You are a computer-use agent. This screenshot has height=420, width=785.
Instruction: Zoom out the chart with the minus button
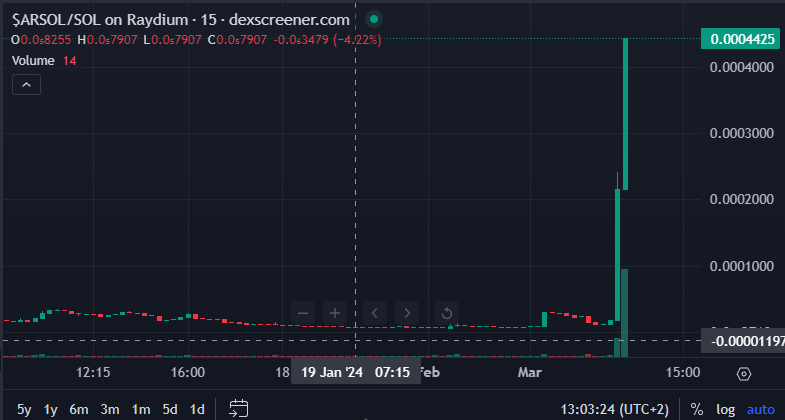(x=303, y=313)
